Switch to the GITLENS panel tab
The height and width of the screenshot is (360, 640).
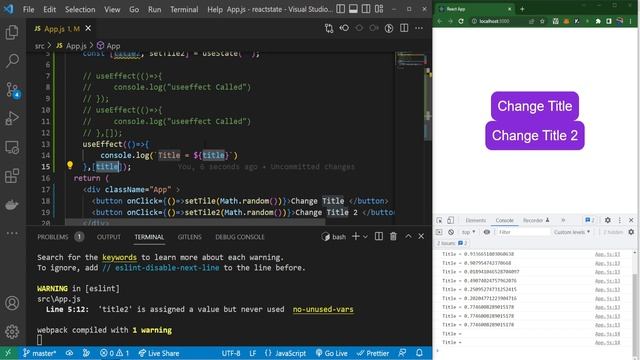(x=189, y=237)
